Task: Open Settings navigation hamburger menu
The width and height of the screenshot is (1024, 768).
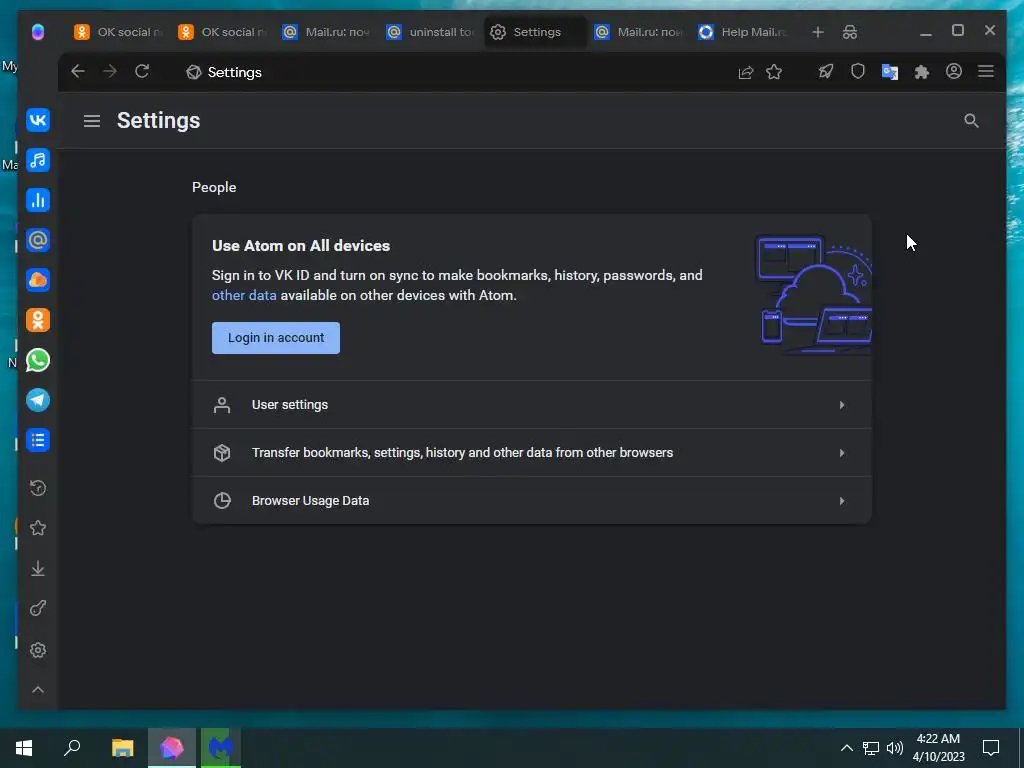Action: 91,121
